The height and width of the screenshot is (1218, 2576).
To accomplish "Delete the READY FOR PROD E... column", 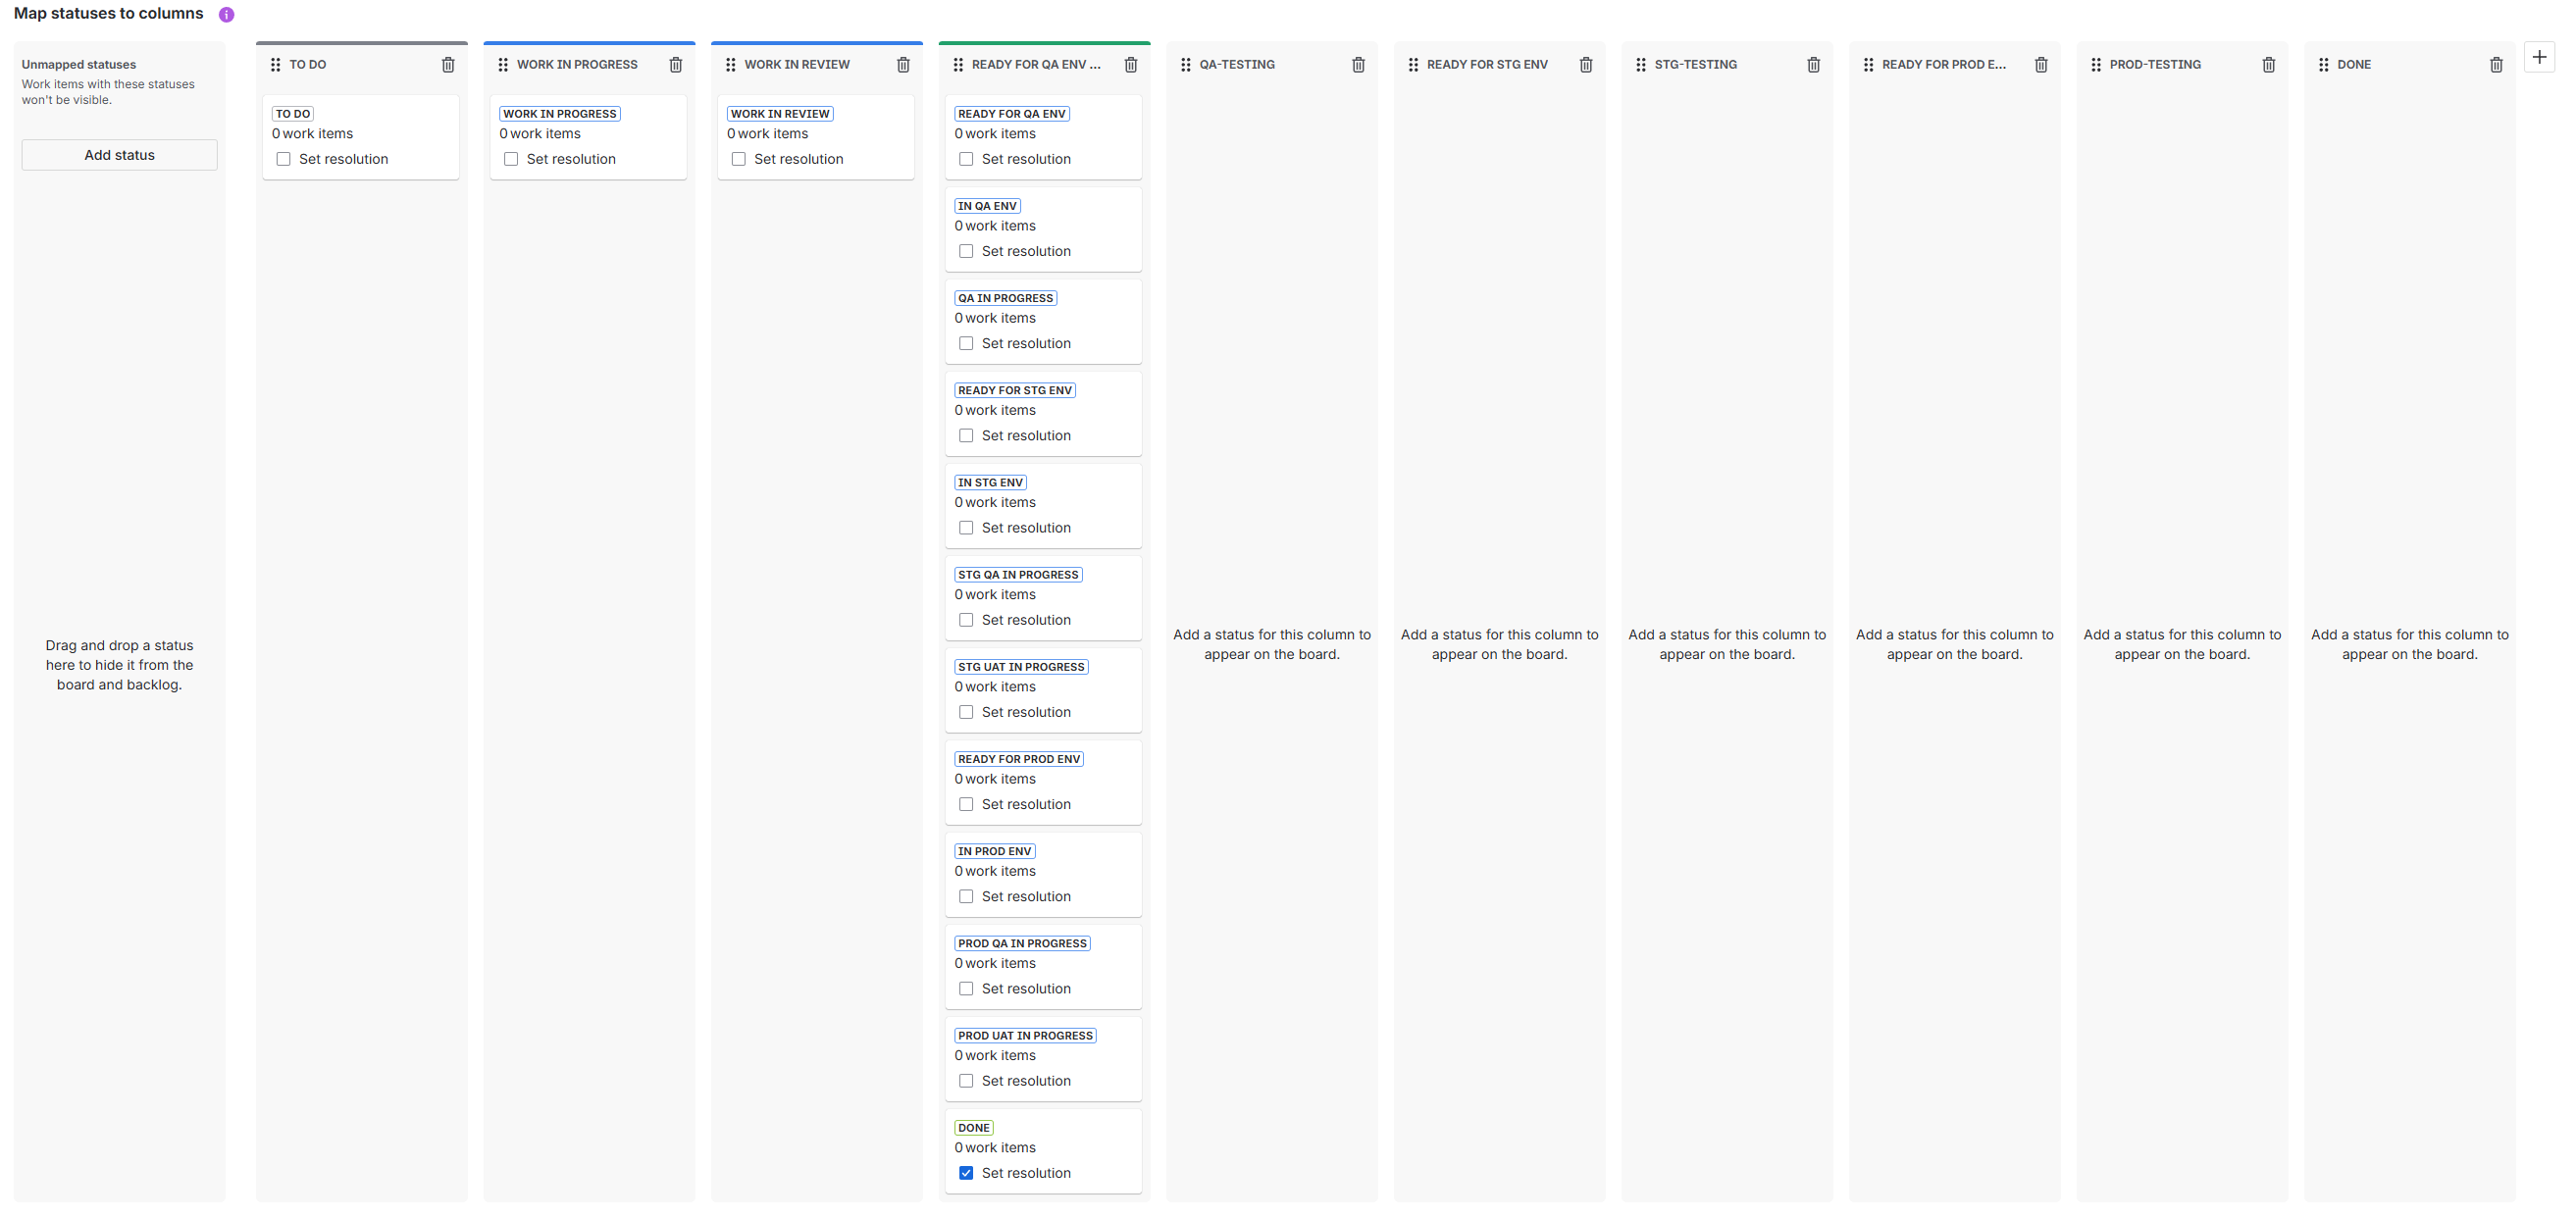I will (x=2041, y=65).
